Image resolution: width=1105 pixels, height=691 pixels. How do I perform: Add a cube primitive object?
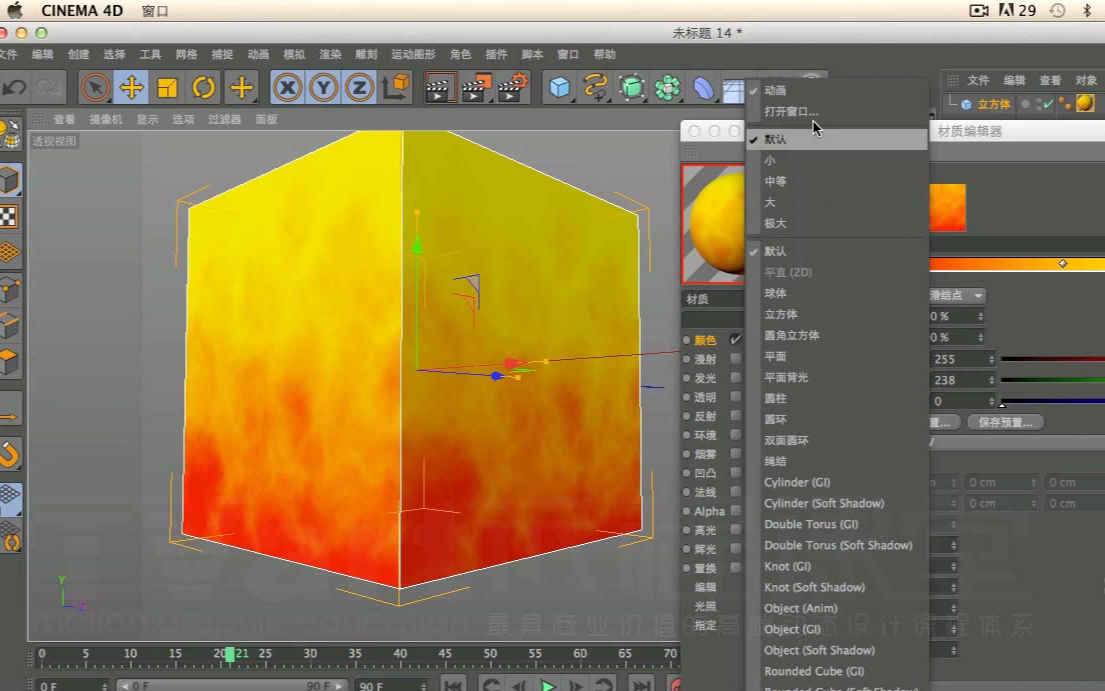[559, 88]
